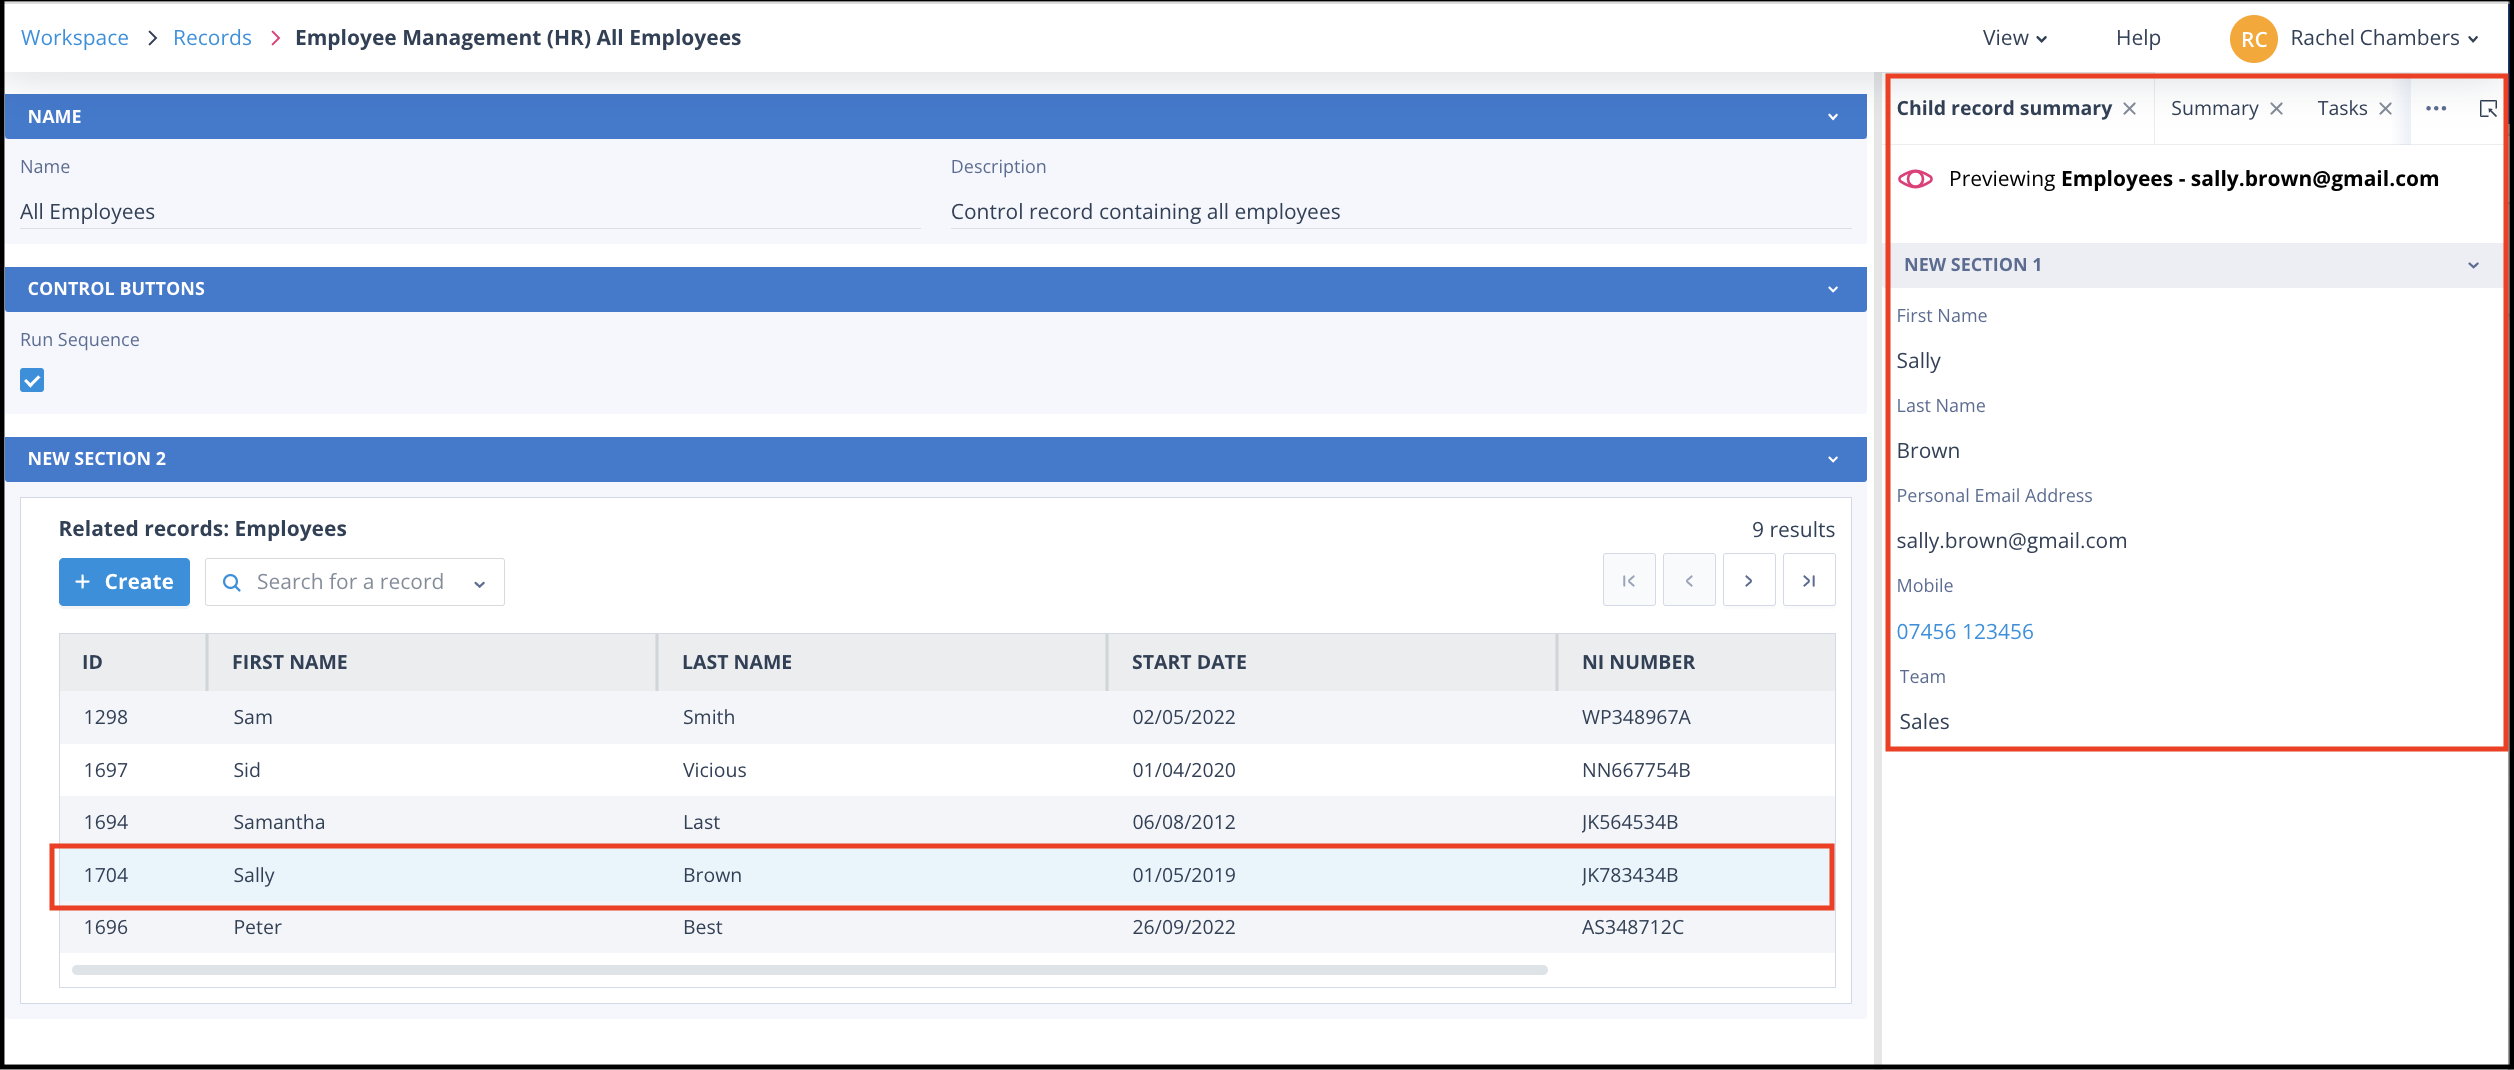Switch to the Child record summary tab

[2004, 108]
